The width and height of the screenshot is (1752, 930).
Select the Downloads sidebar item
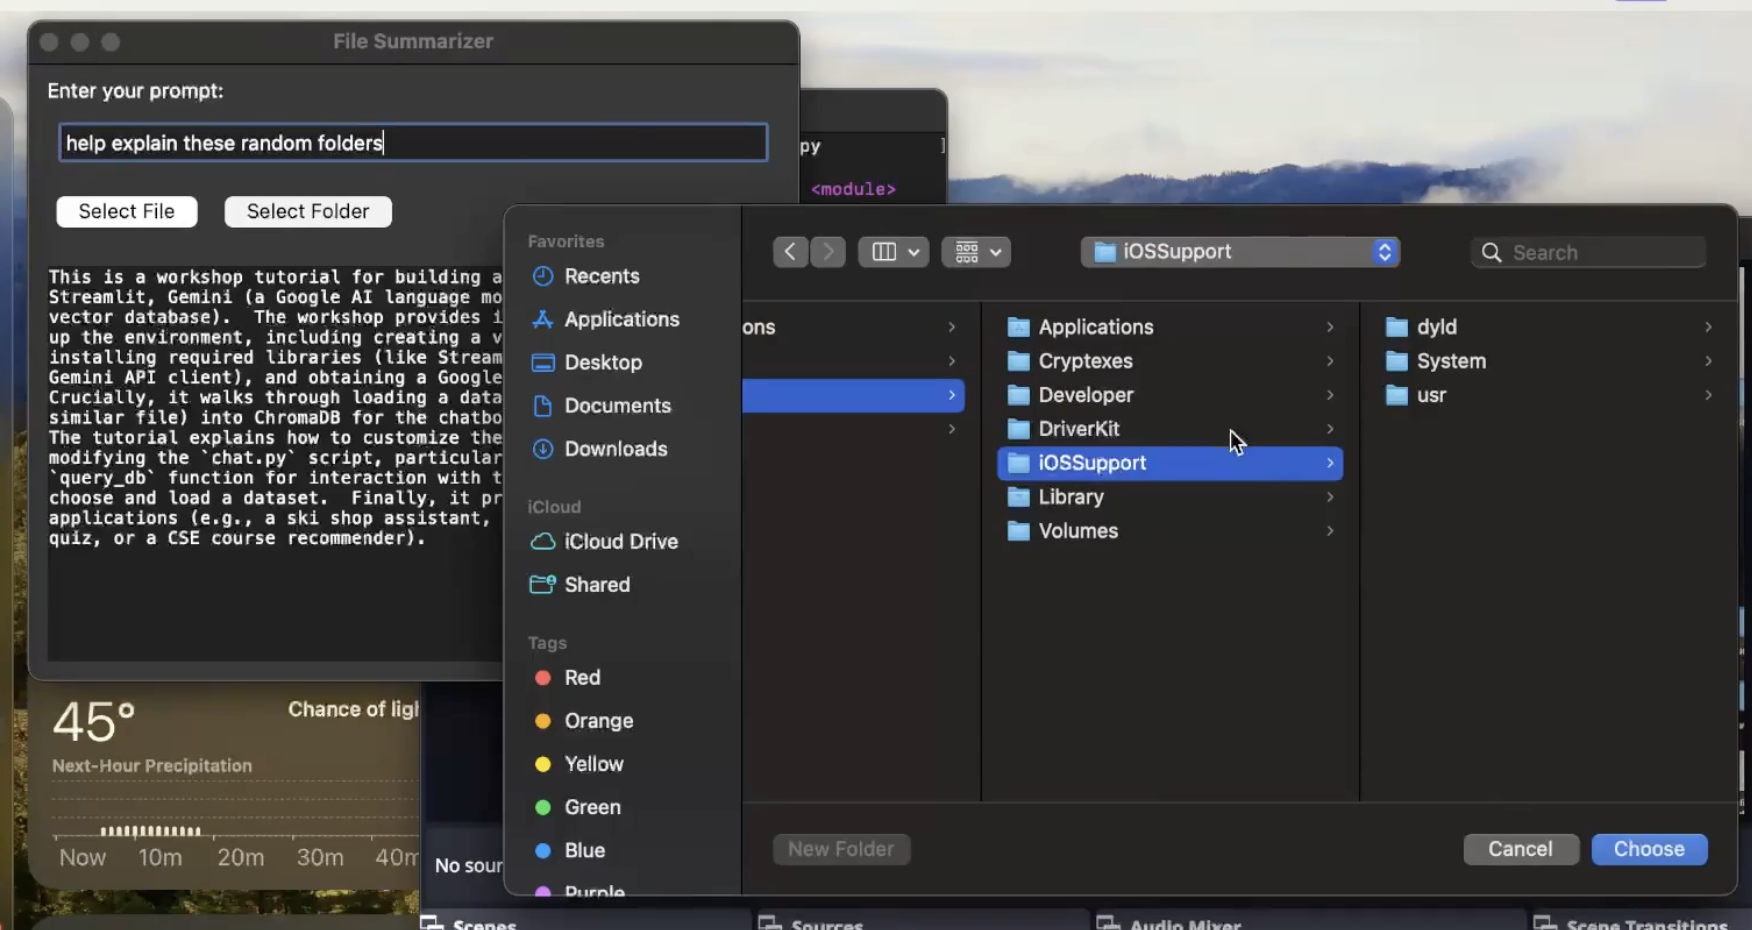614,449
